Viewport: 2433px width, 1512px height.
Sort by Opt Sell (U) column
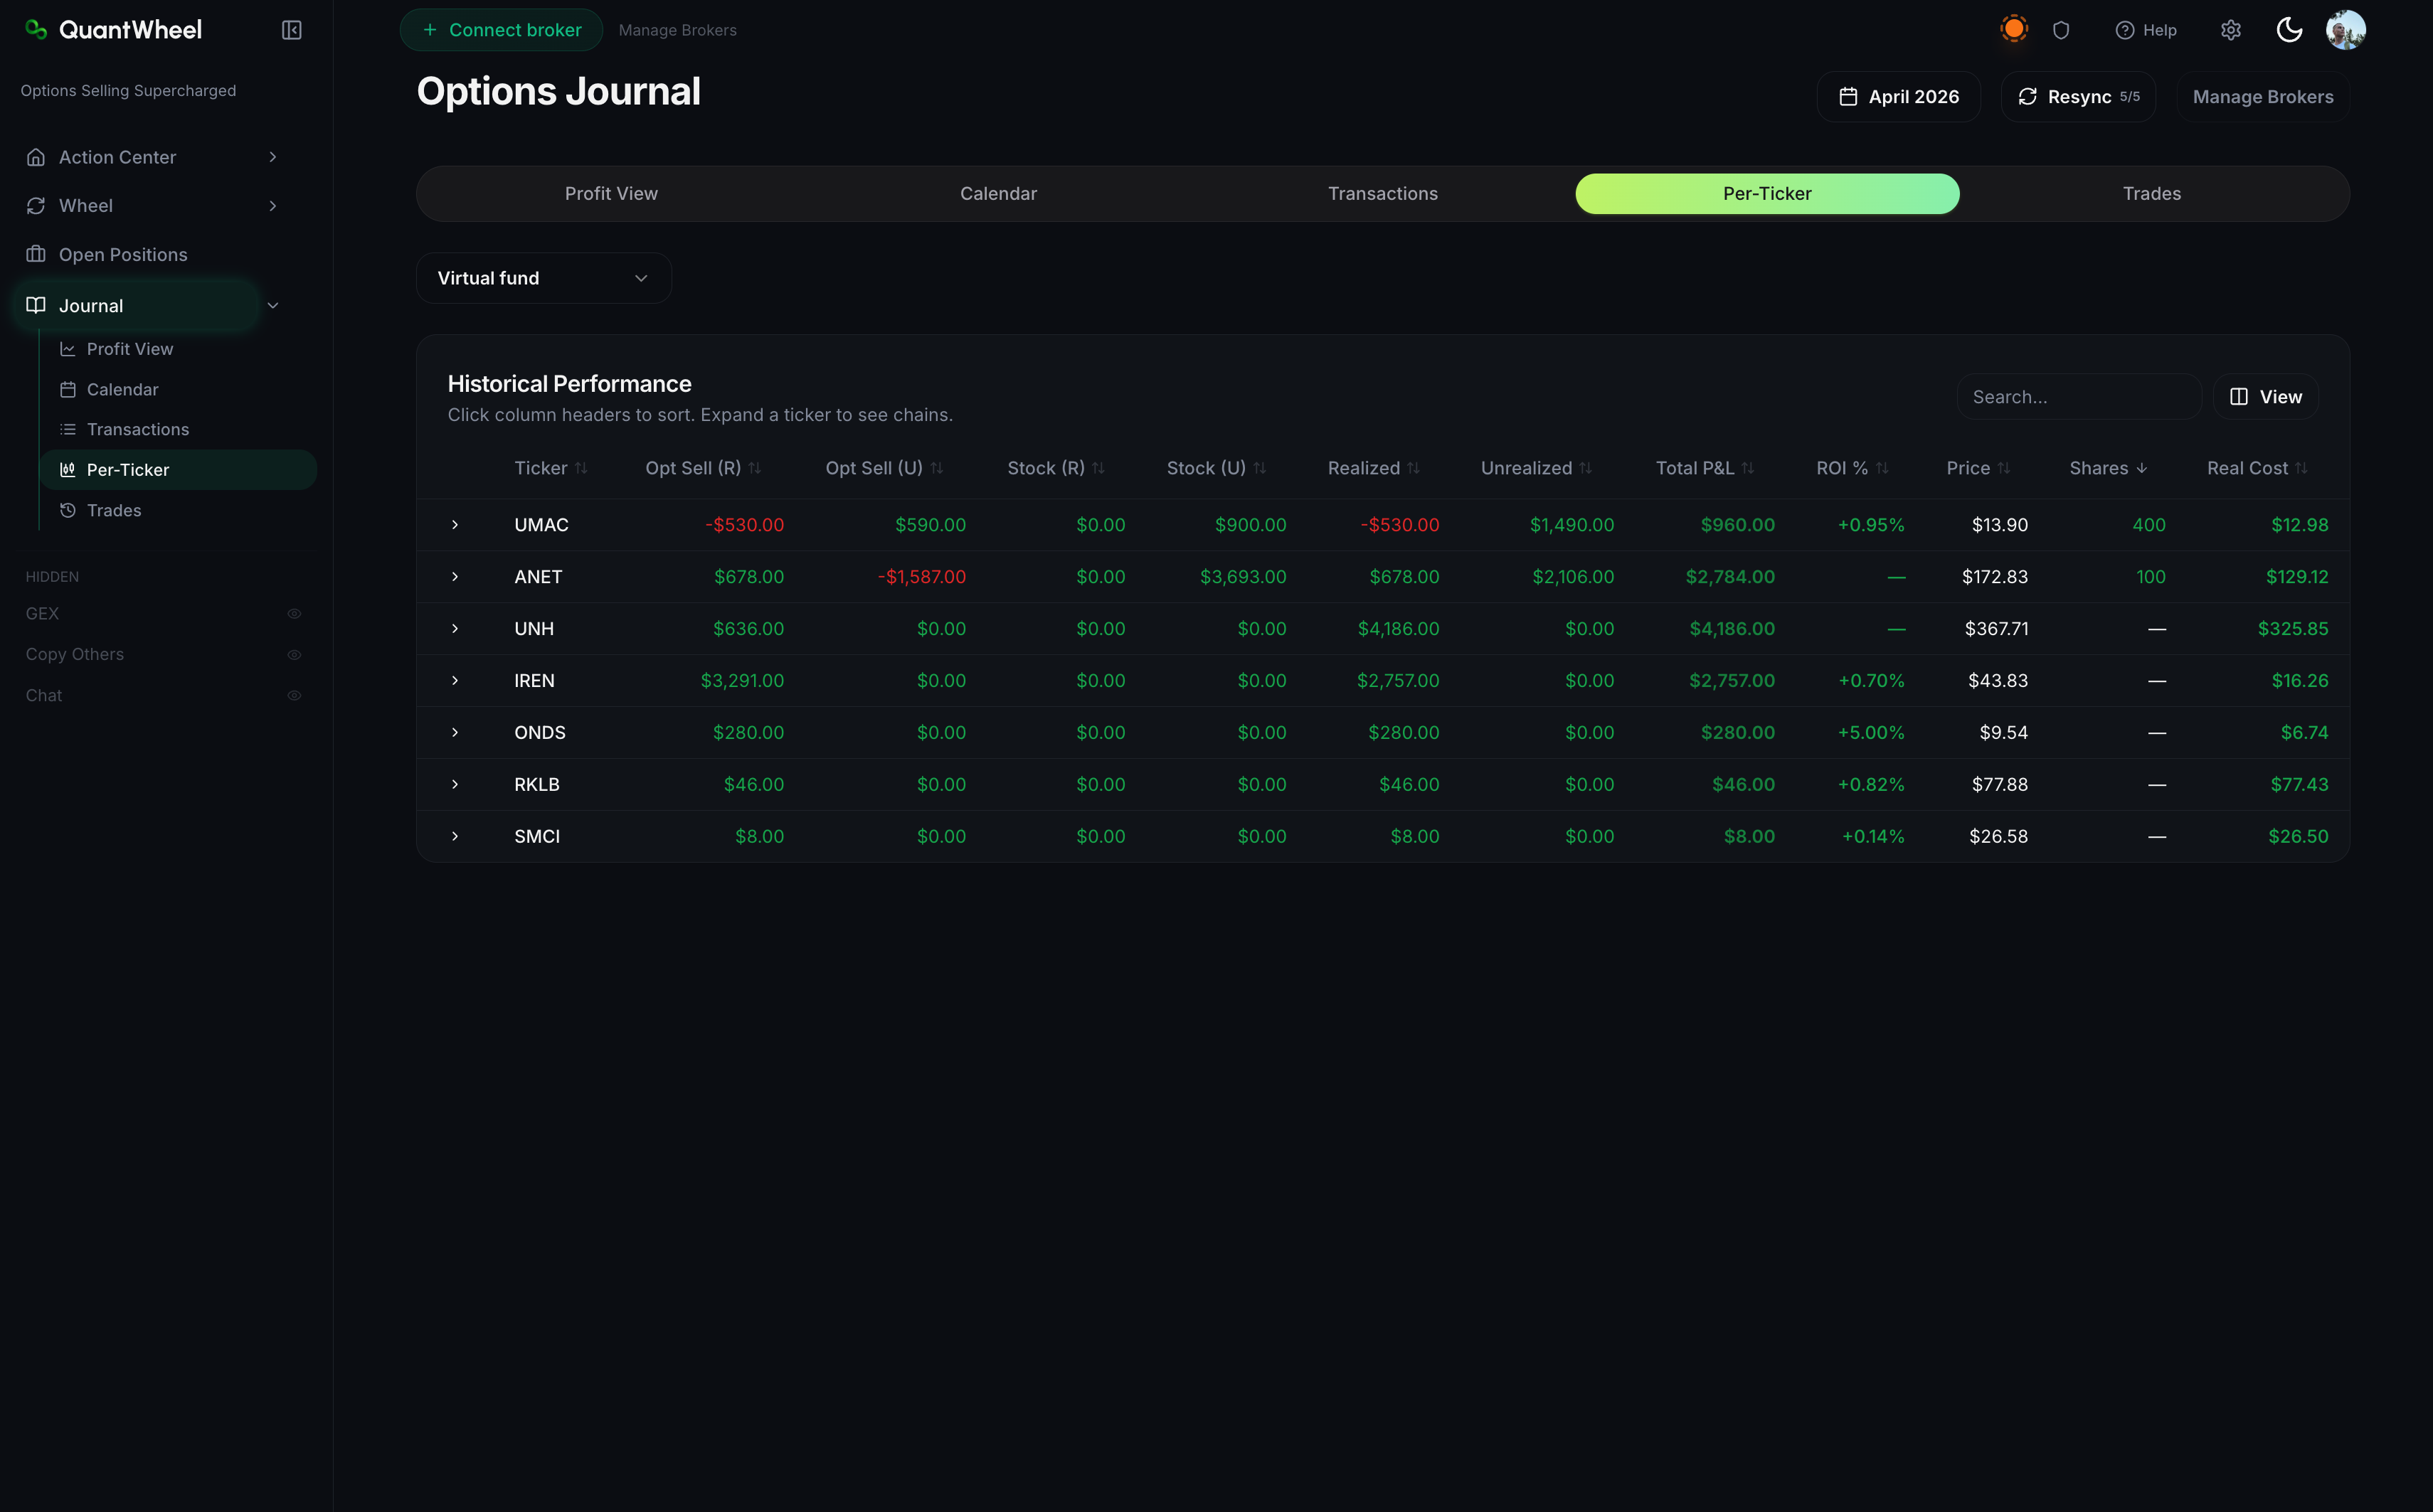click(x=884, y=469)
